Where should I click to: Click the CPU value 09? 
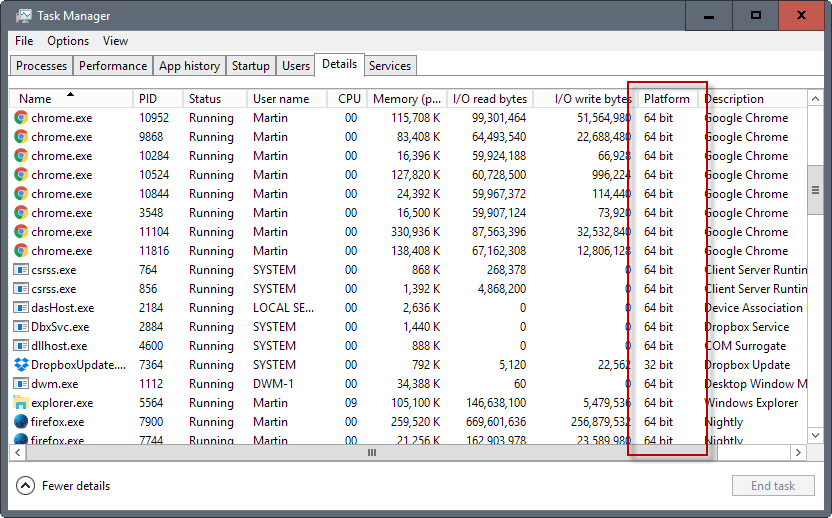click(x=351, y=403)
